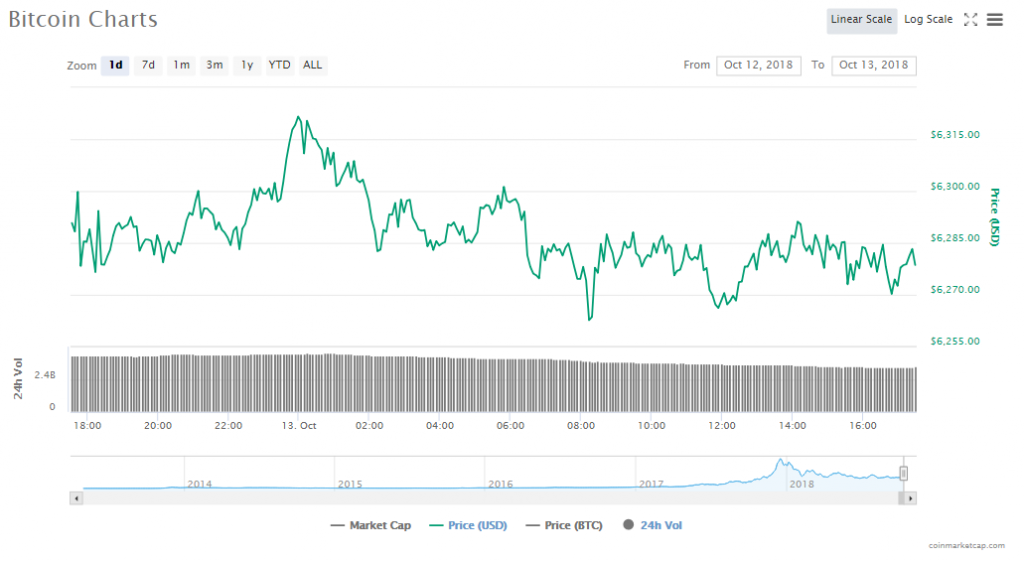Click the fullscreen expand icon

(x=970, y=19)
